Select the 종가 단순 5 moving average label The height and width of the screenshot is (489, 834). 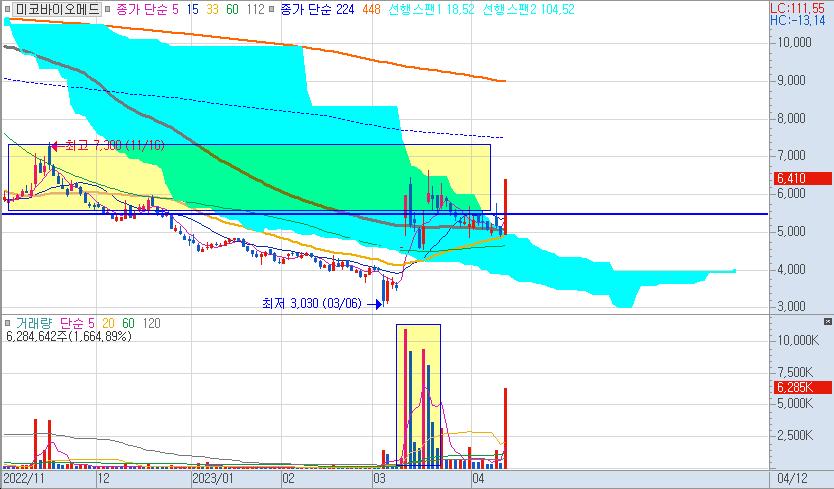147,9
